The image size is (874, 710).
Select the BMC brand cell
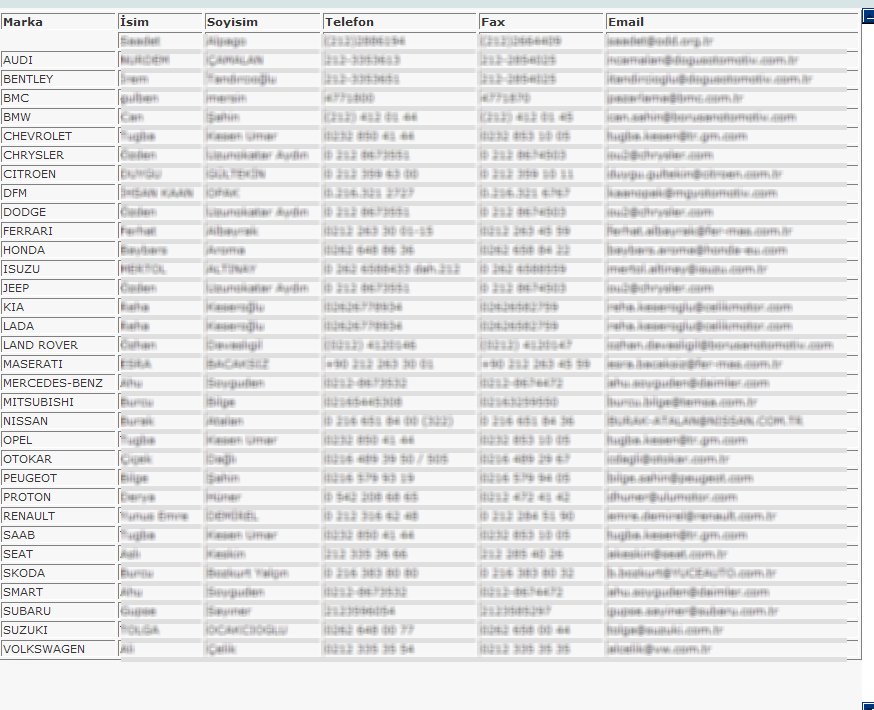pos(58,98)
